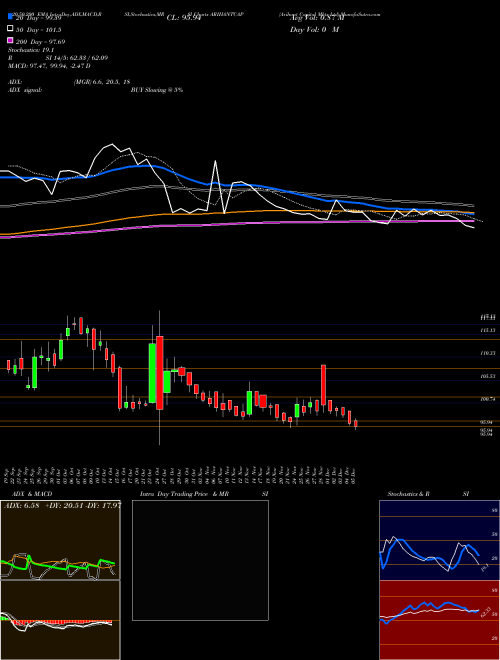Click the 'Stochastics & R' panel title
The image size is (500, 660).
point(409,494)
